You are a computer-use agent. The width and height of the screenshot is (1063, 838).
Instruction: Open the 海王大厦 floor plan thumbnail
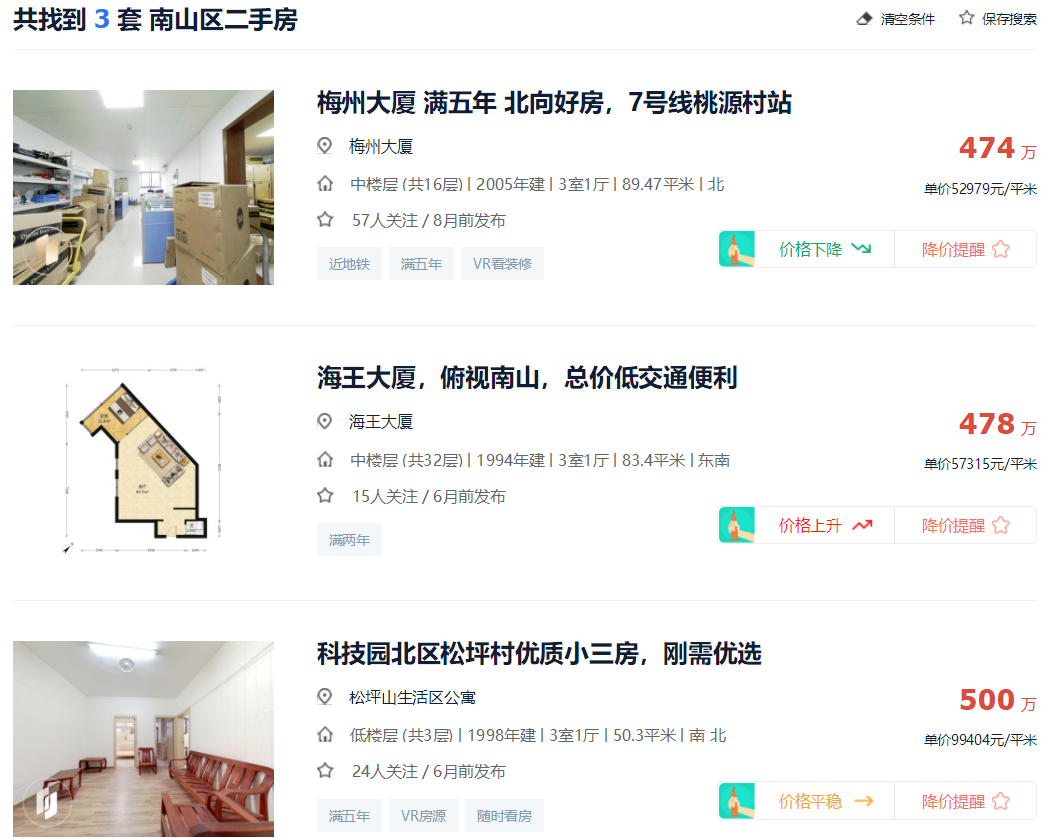click(143, 462)
